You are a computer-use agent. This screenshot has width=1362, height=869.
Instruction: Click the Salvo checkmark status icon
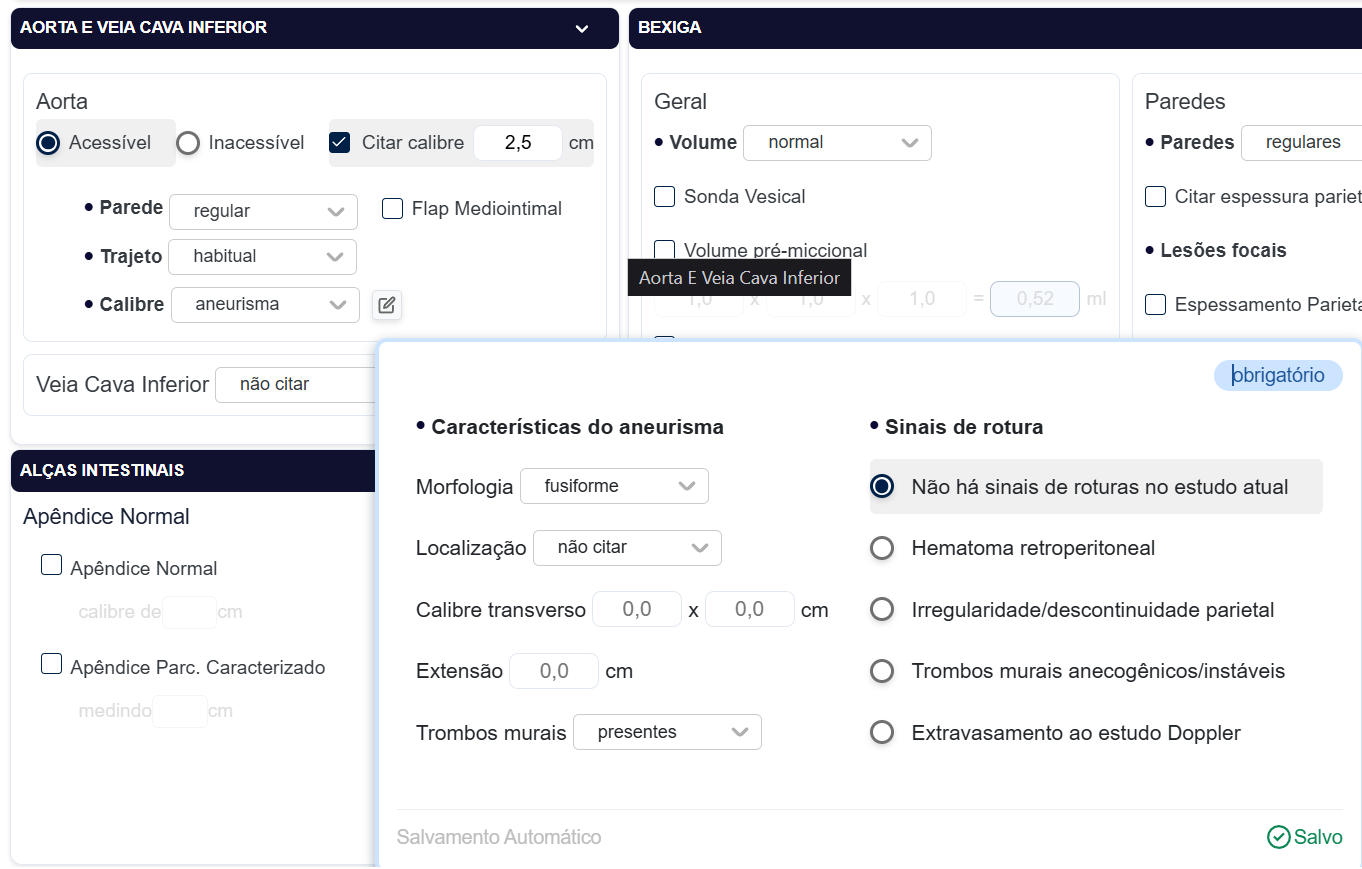click(1278, 837)
